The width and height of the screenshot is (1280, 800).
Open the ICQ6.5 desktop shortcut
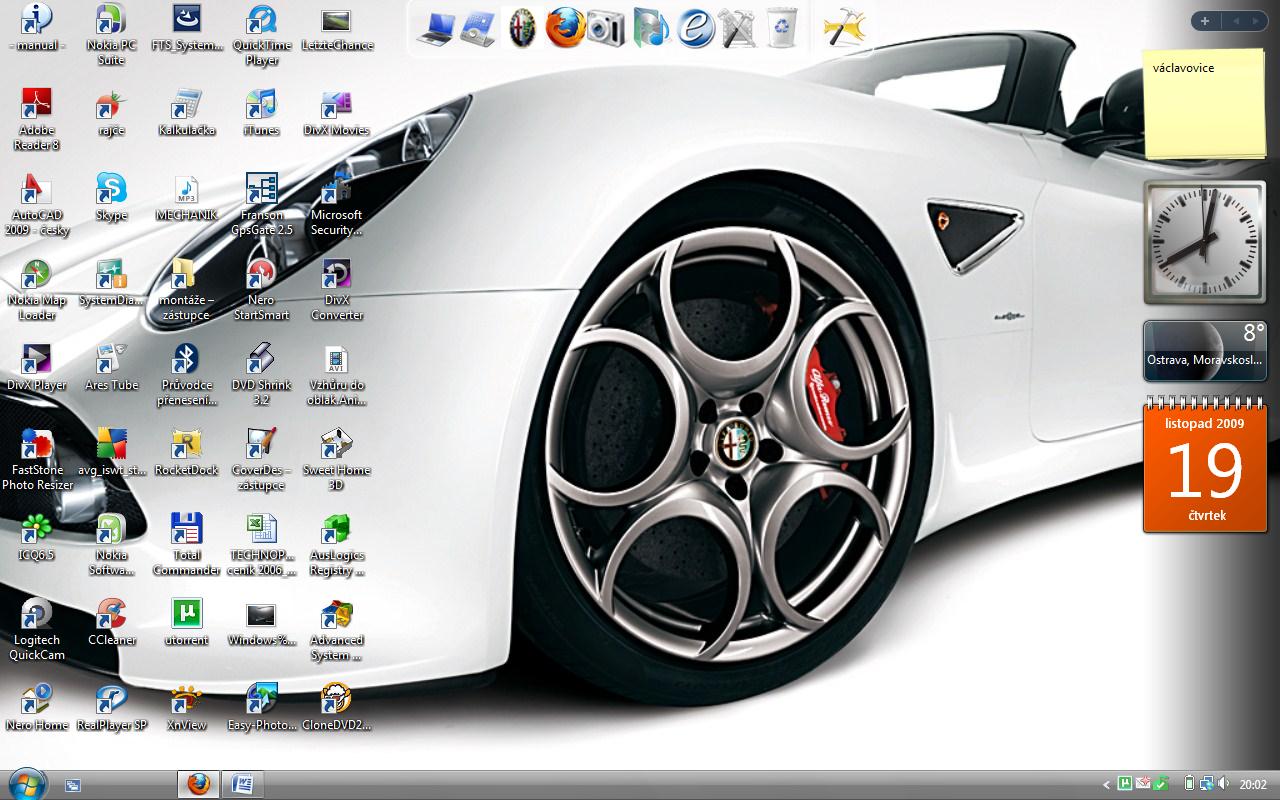point(36,529)
